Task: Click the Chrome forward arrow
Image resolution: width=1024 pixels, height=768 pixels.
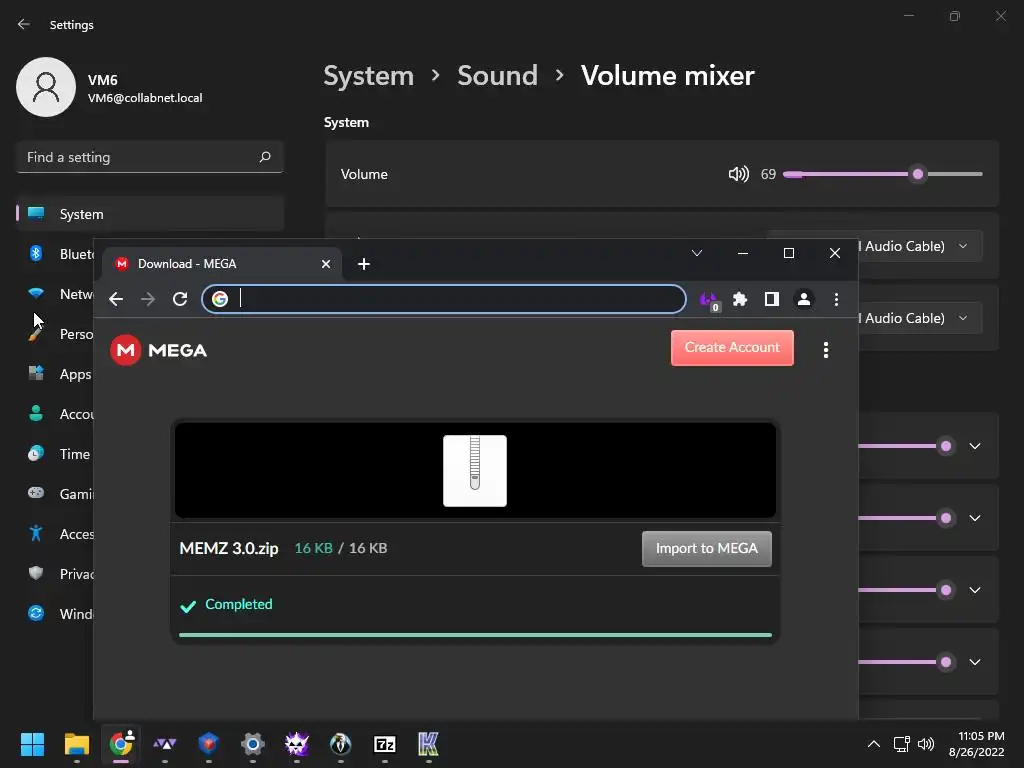Action: pos(148,299)
